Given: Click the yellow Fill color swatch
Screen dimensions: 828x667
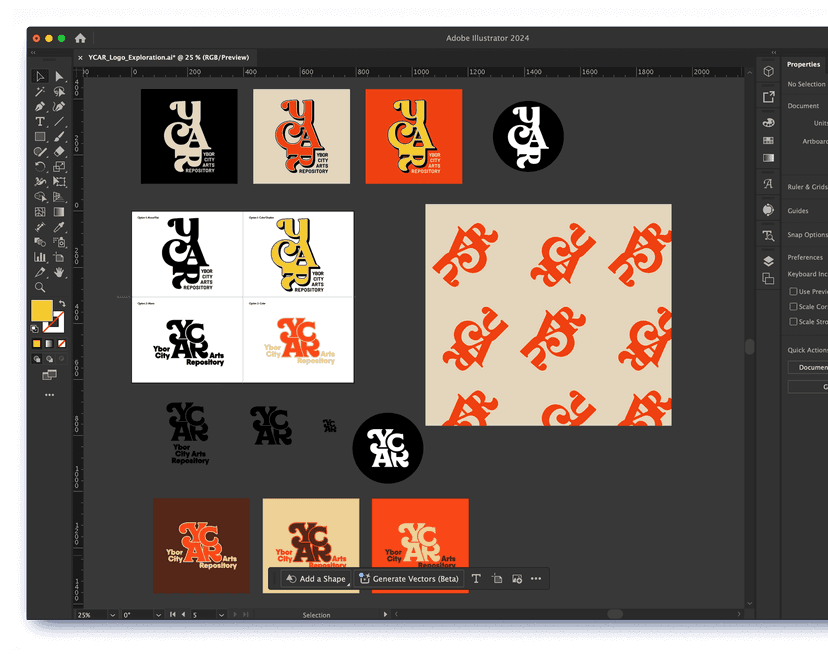Looking at the screenshot, I should coord(42,311).
